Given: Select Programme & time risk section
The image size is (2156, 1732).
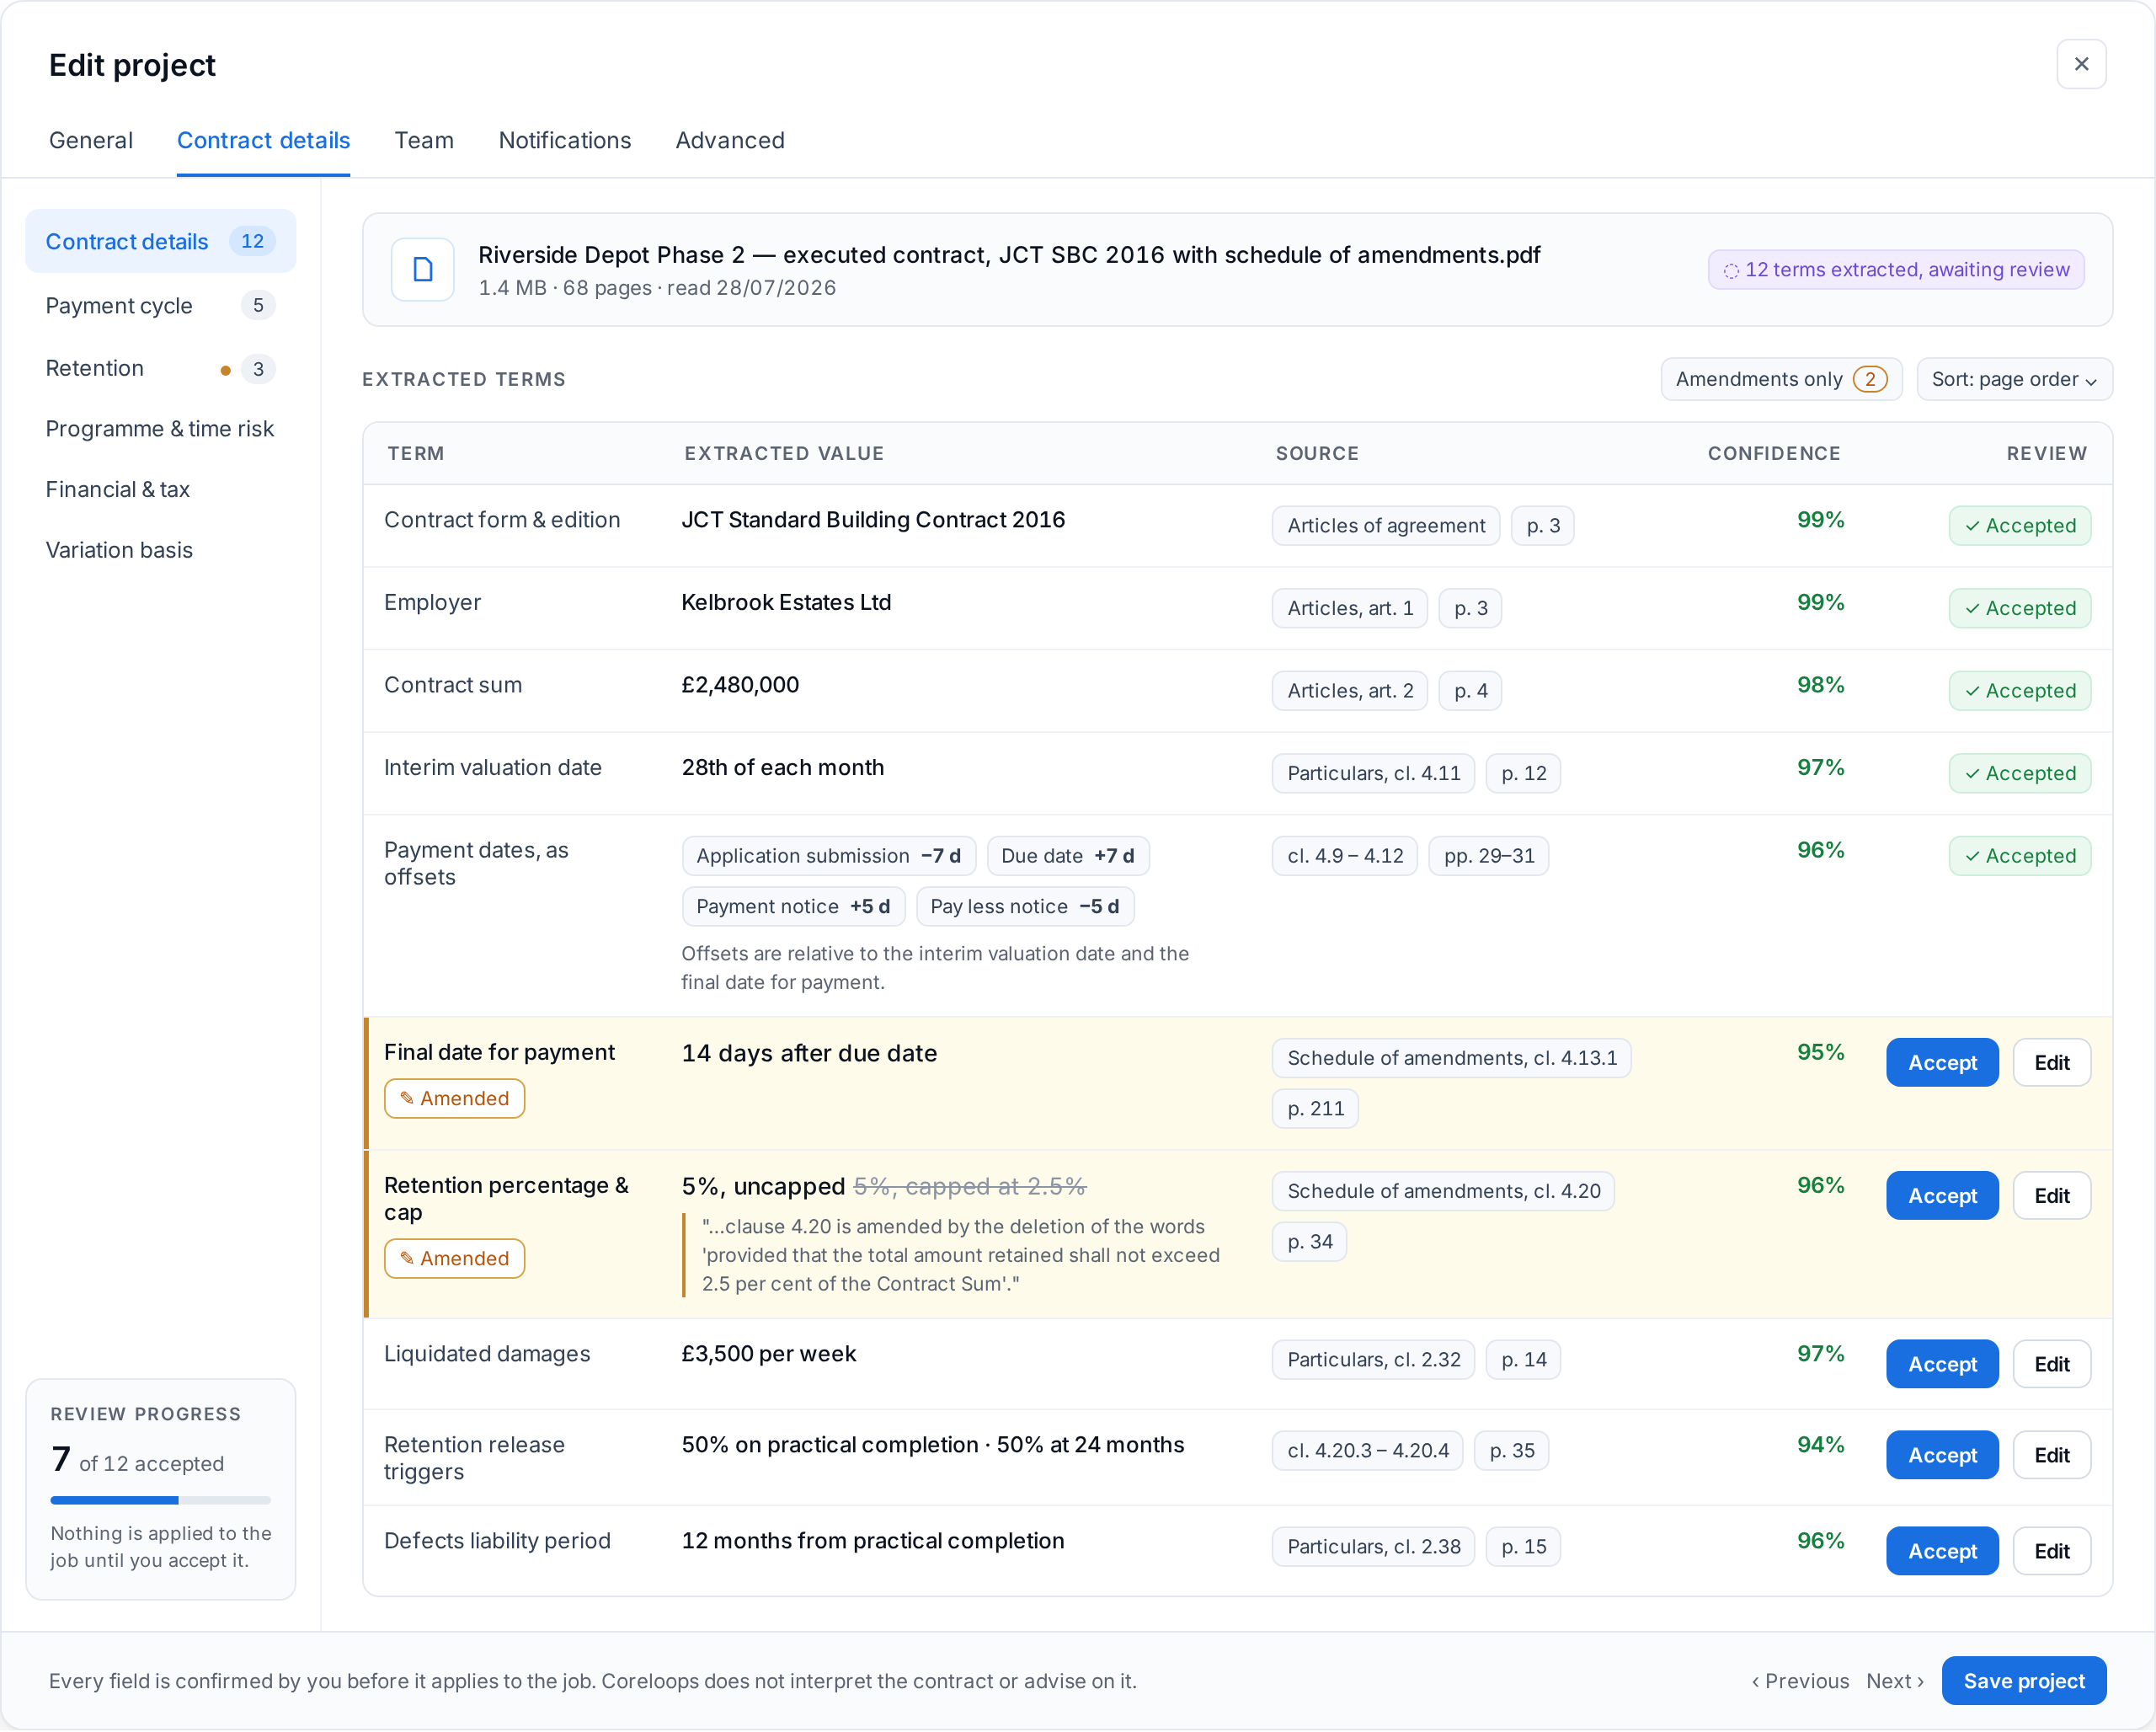Looking at the screenshot, I should [x=160, y=429].
